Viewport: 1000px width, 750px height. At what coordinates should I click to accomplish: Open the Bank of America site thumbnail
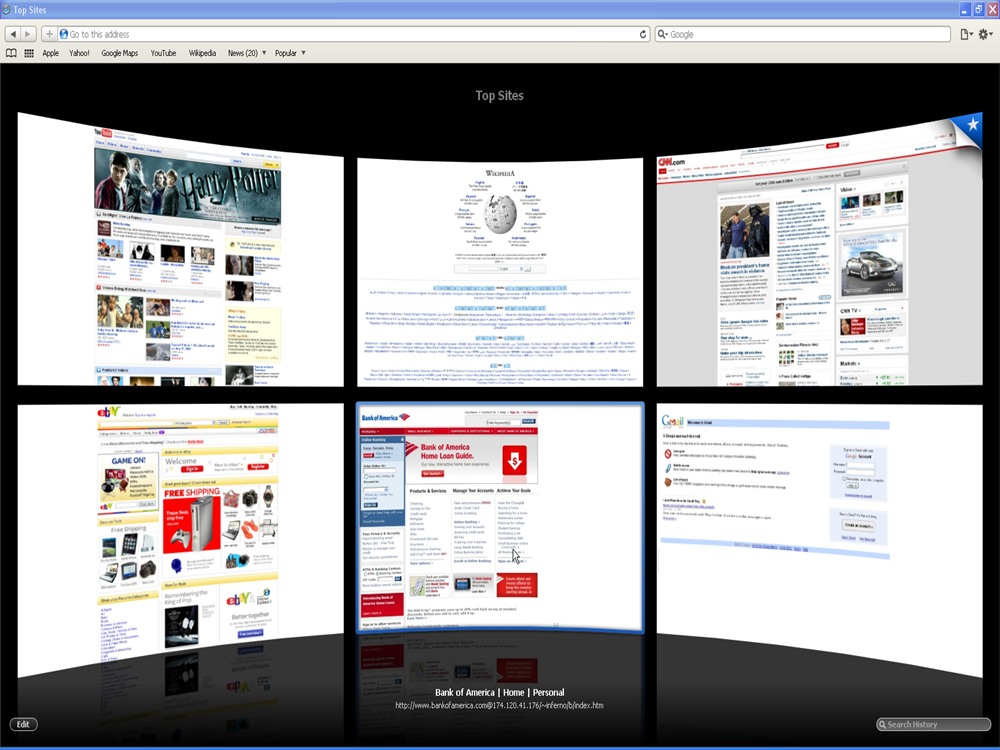[x=500, y=518]
